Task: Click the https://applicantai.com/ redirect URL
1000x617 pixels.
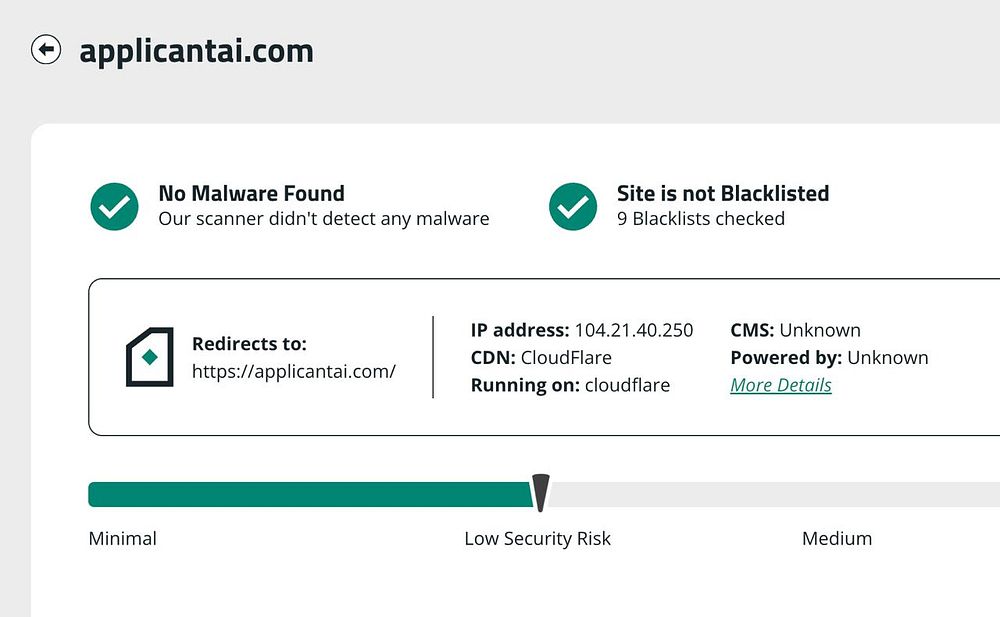Action: coord(294,371)
